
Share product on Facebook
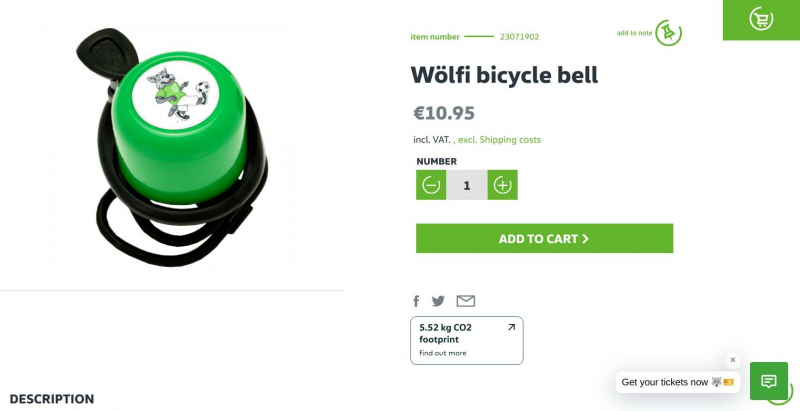point(416,301)
